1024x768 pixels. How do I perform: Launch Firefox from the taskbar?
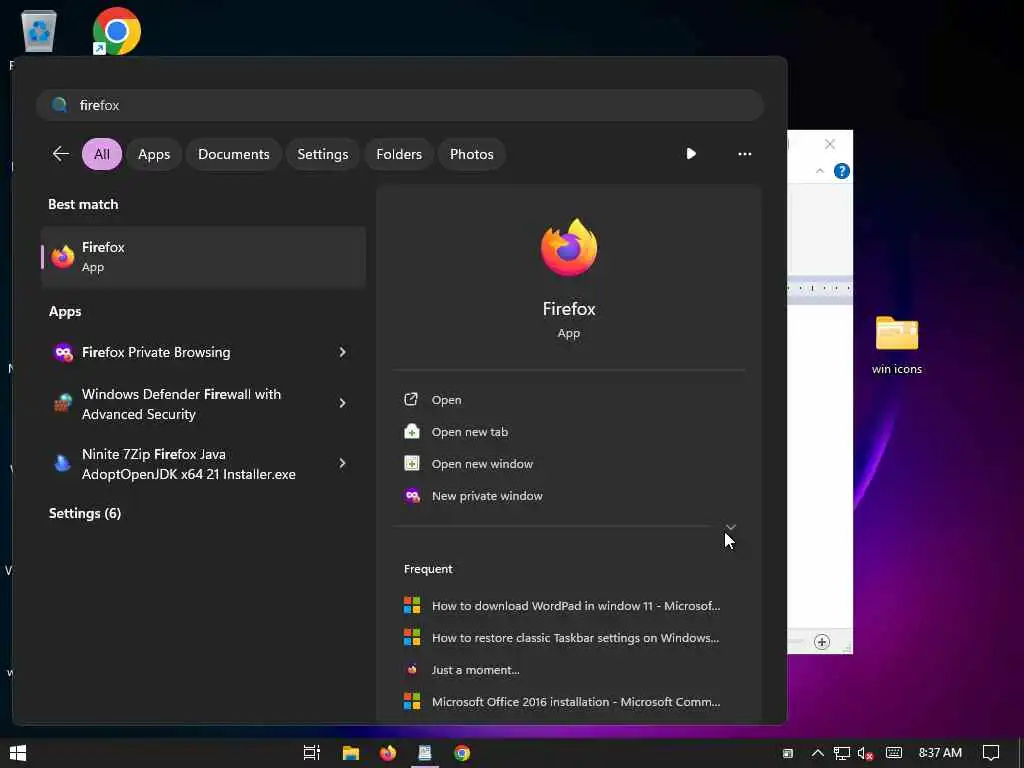tap(388, 753)
